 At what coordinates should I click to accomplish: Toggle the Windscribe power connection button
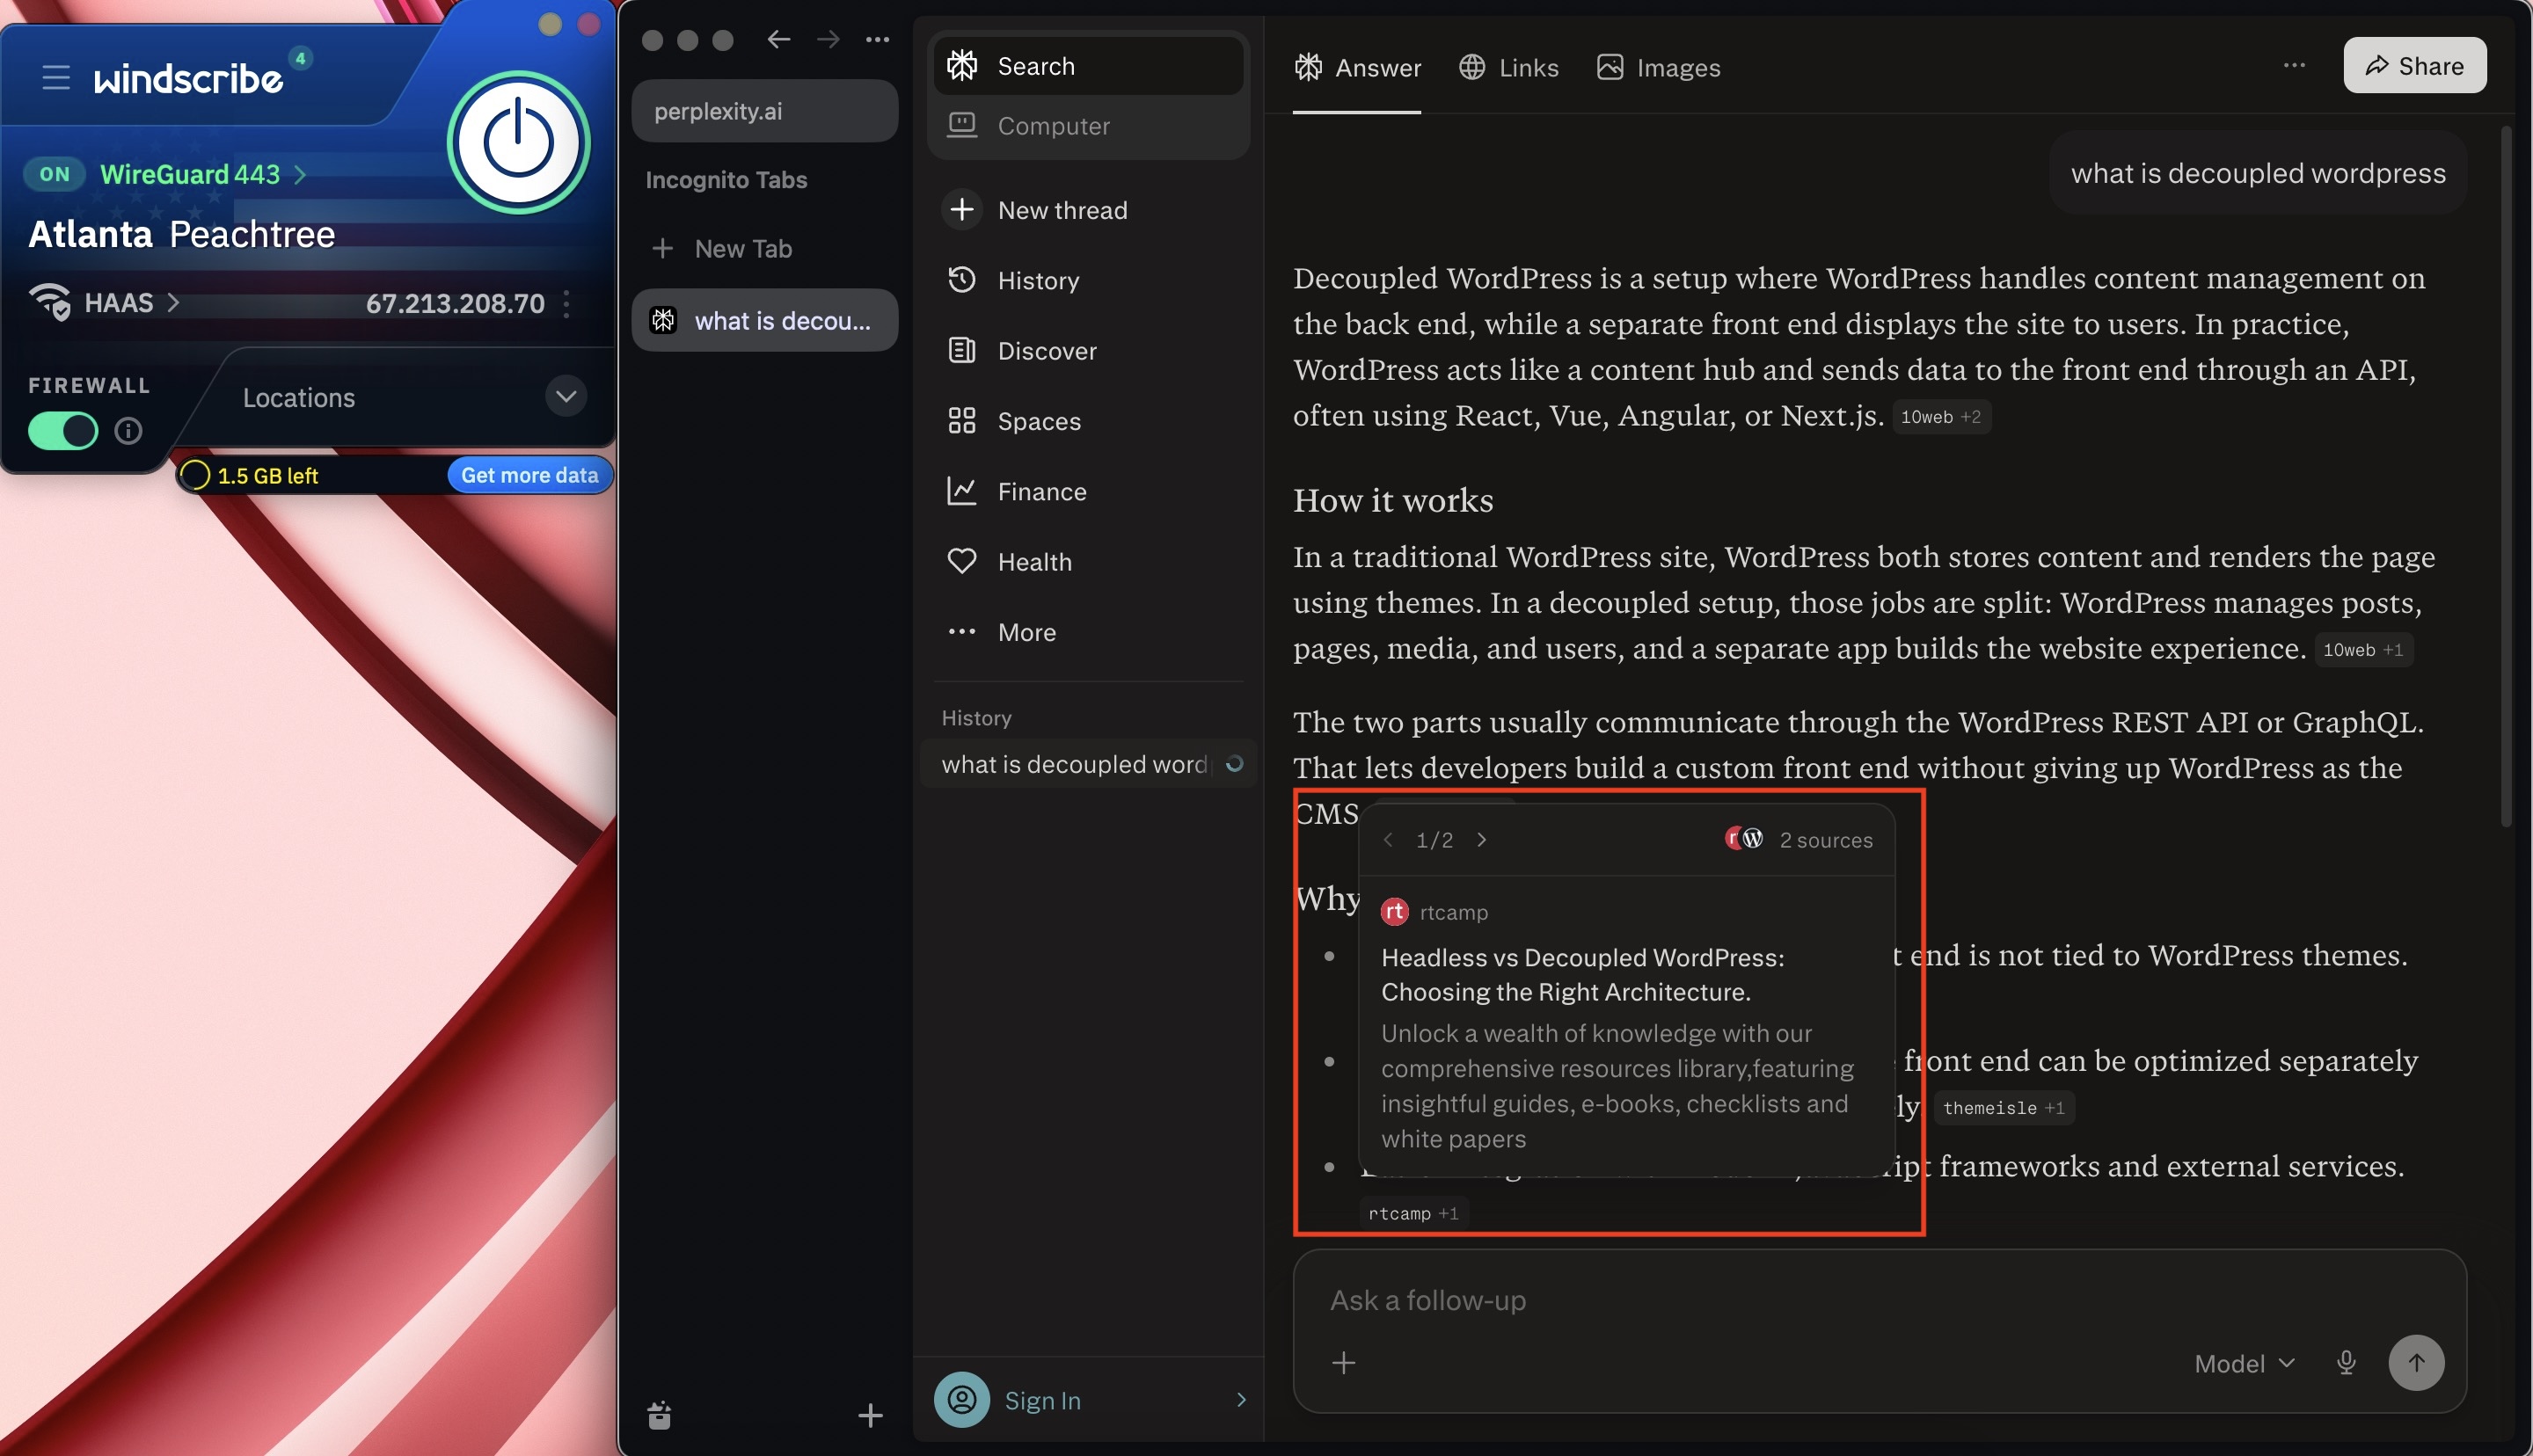518,142
